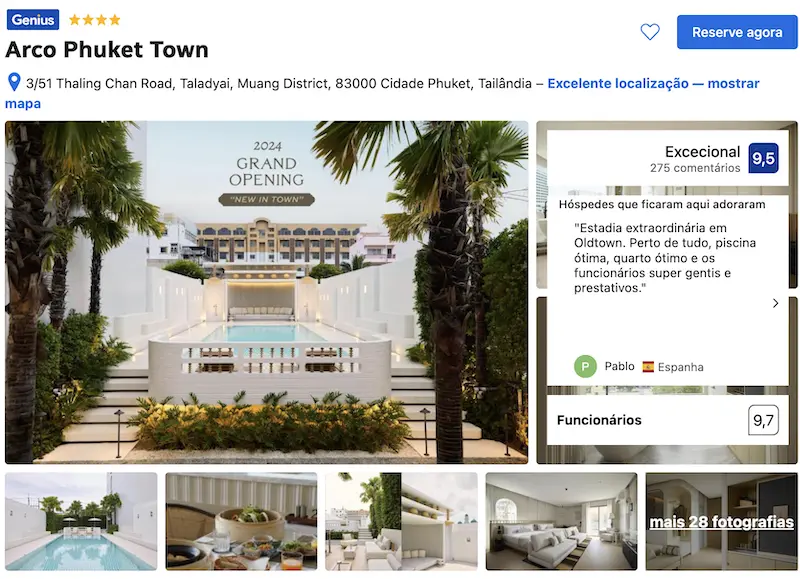The height and width of the screenshot is (579, 800).
Task: Show next guest review with arrow chevron
Action: coord(775,303)
